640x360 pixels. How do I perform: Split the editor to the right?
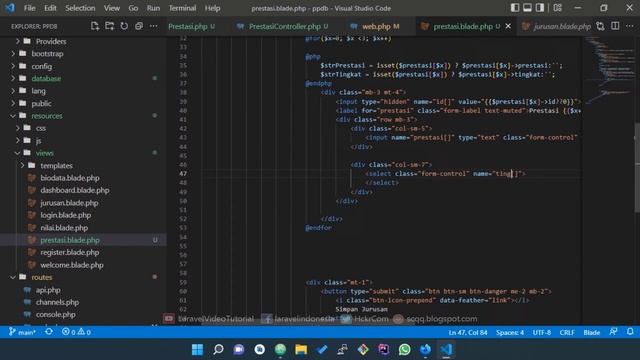pos(615,26)
